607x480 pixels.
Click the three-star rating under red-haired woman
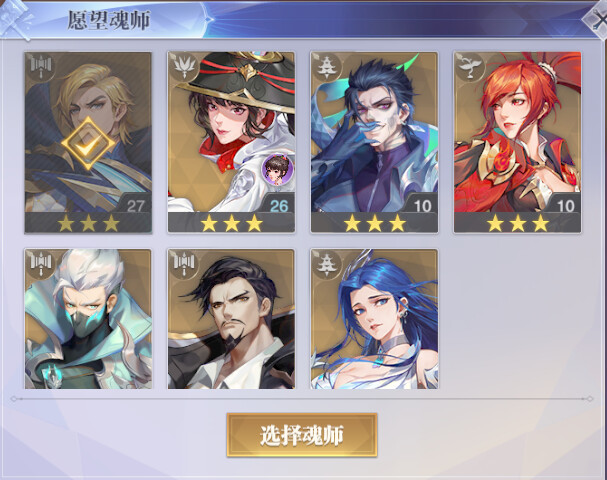coord(518,223)
